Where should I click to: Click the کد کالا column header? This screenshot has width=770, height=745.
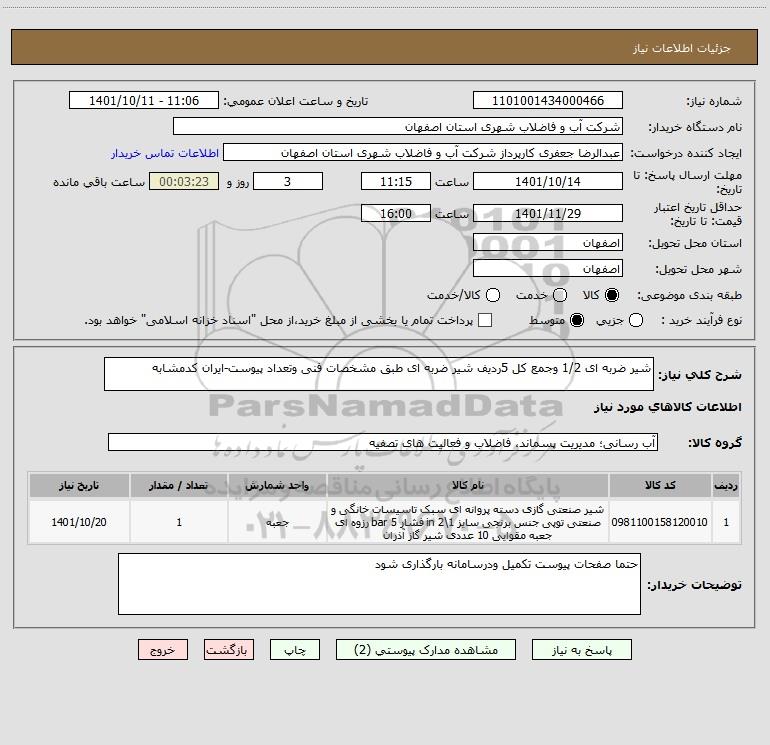pos(660,486)
